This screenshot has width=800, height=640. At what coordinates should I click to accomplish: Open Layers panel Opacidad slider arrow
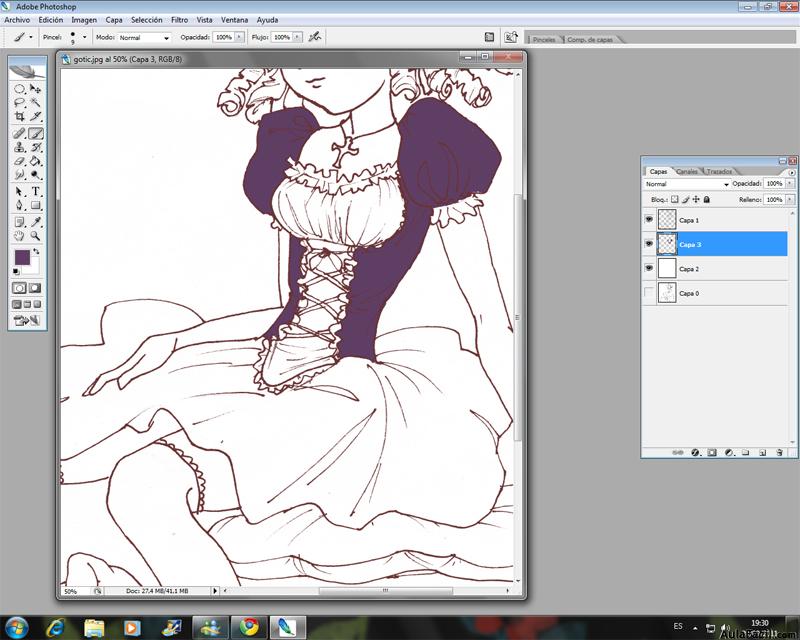tap(790, 183)
